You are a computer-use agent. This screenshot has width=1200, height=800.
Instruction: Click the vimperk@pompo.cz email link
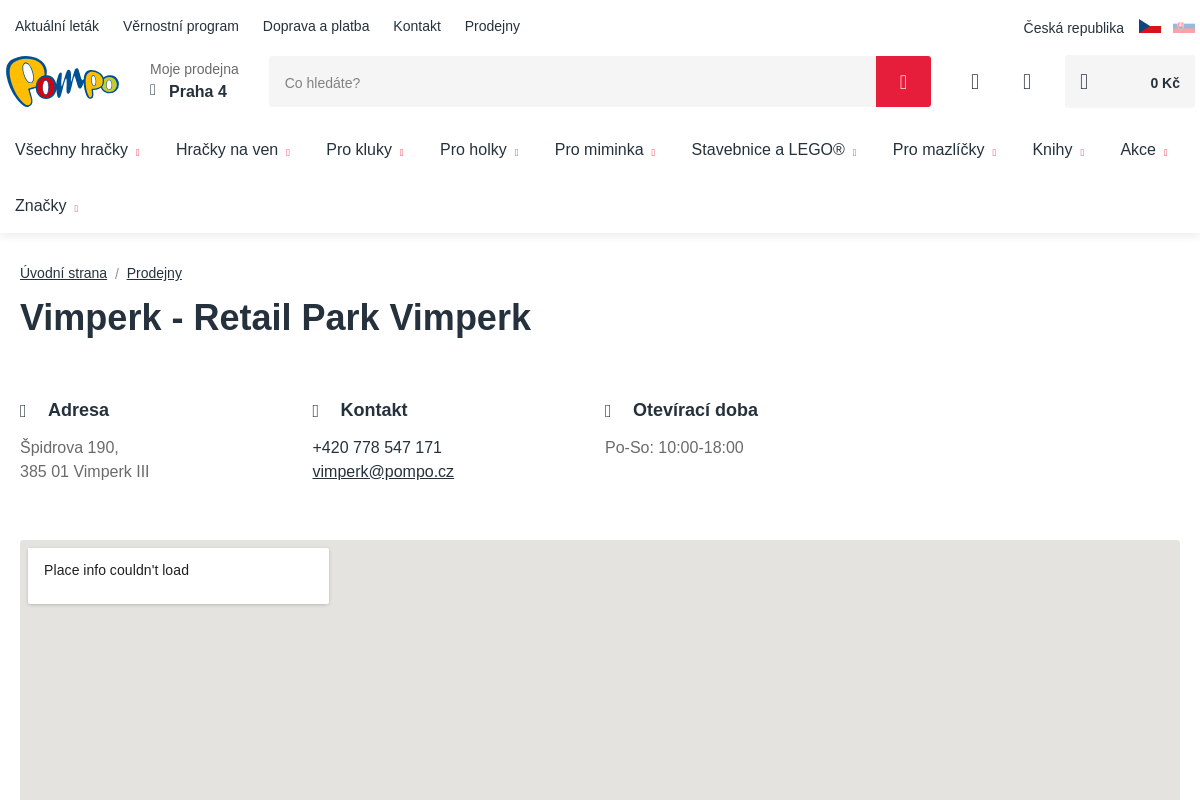tap(383, 472)
